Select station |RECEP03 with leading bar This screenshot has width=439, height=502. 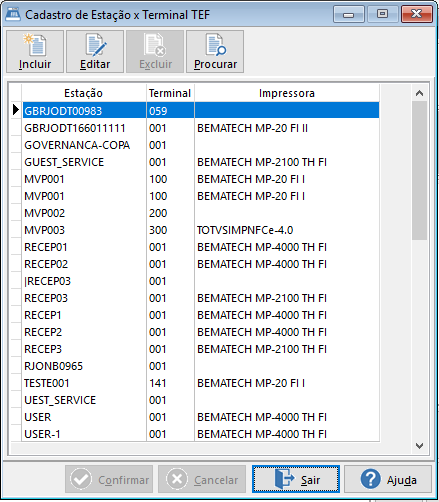84,281
